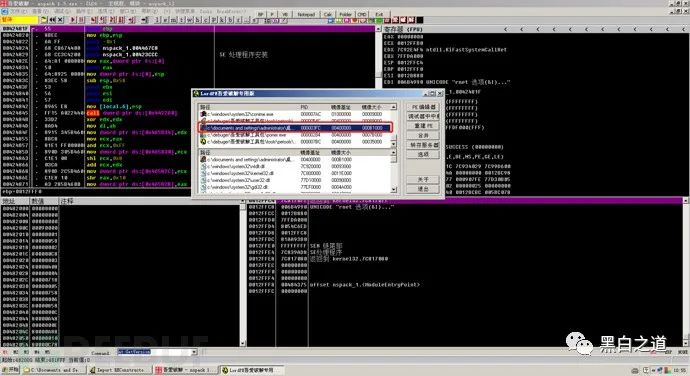
Task: Open the breakpoints 'b' window button
Action: (x=231, y=20)
